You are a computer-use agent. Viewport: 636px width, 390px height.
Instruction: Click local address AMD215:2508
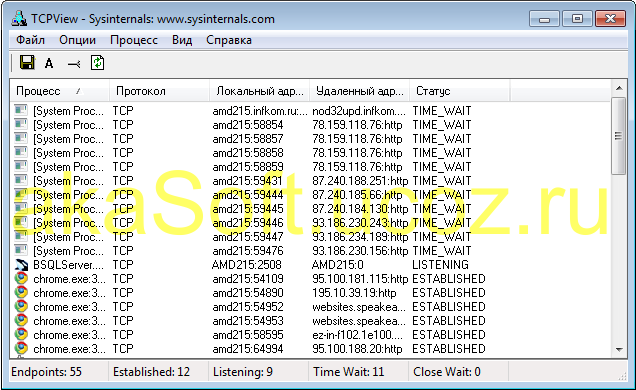(x=247, y=265)
